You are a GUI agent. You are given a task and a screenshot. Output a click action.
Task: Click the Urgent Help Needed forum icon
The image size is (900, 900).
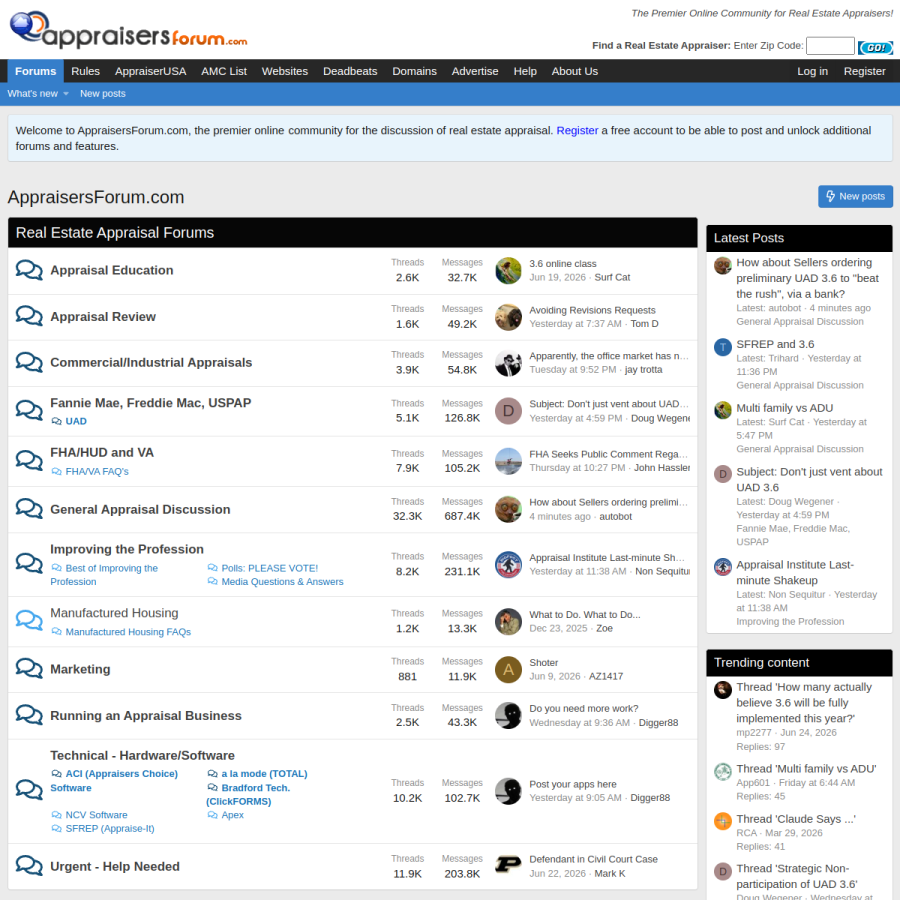[x=29, y=866]
